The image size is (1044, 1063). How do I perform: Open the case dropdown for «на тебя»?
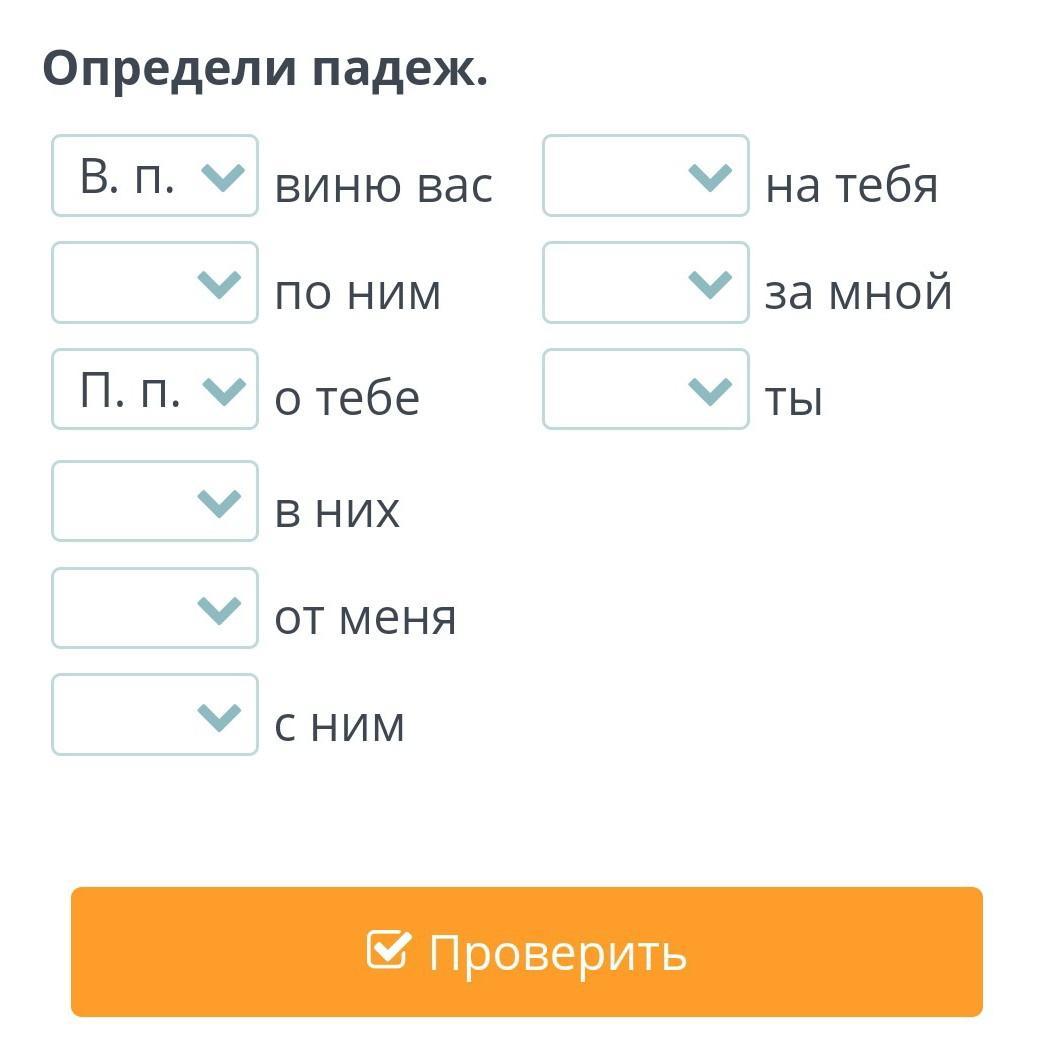[x=645, y=176]
